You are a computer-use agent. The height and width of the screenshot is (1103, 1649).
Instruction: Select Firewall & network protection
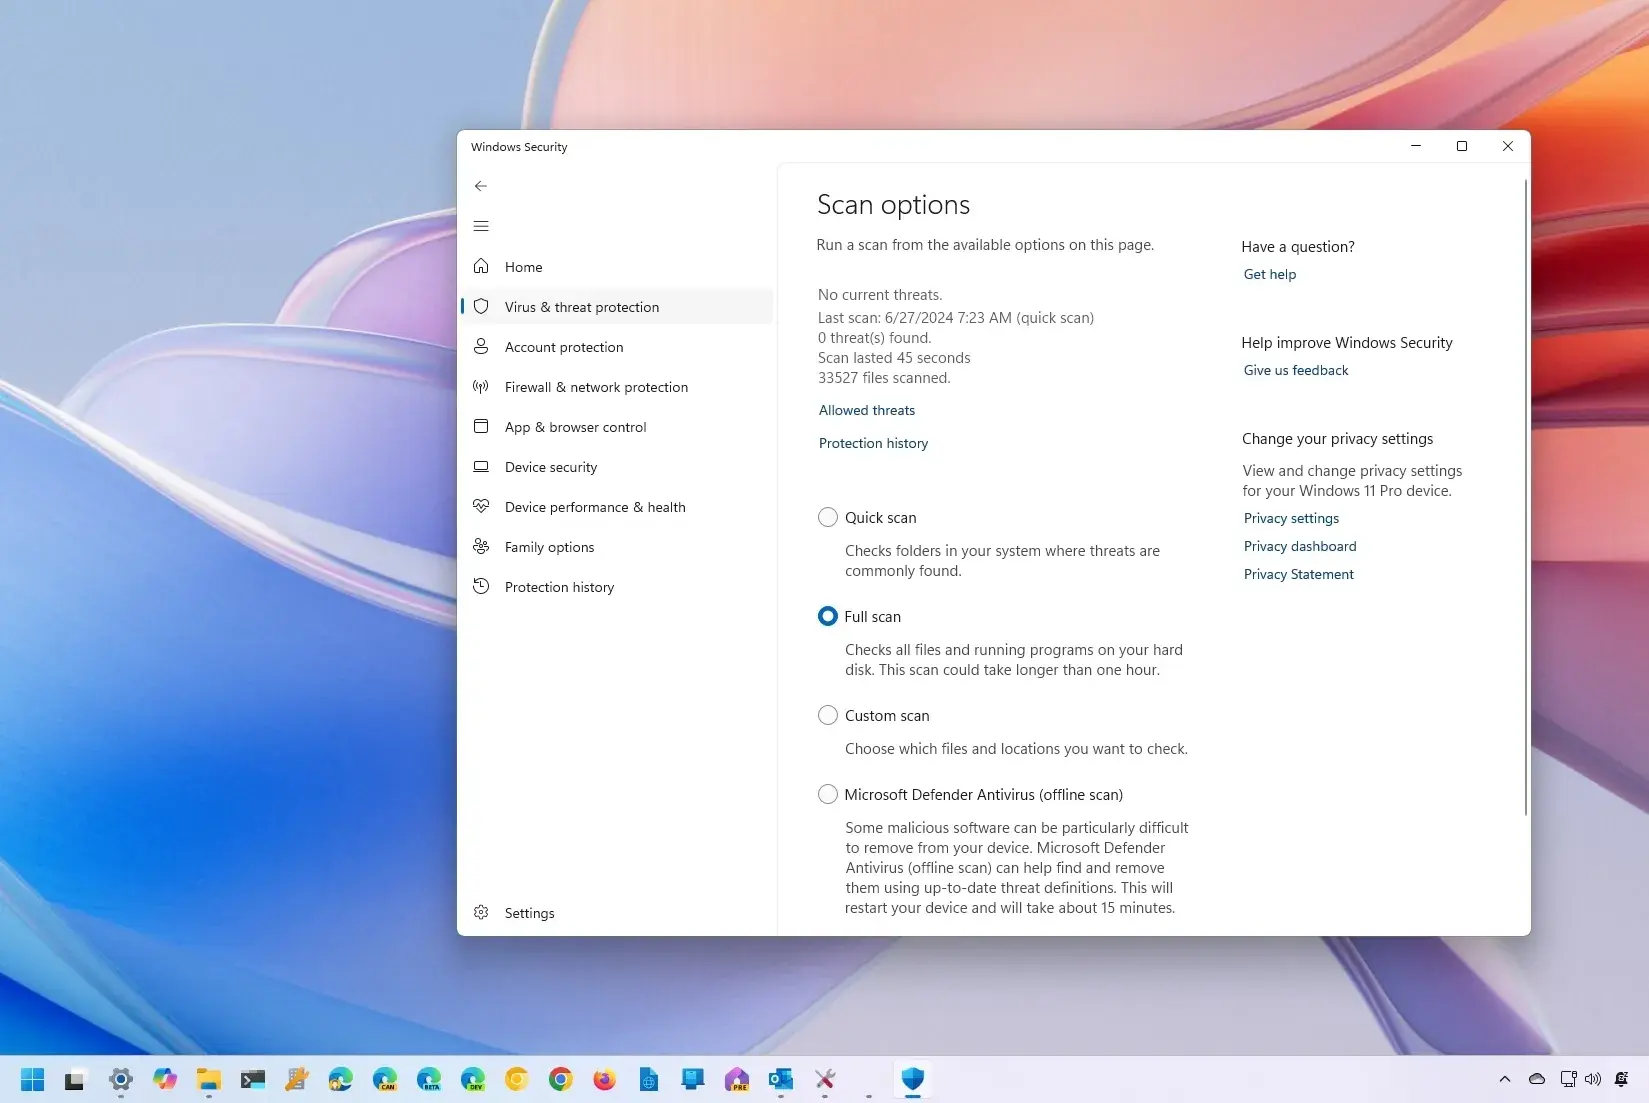click(595, 387)
